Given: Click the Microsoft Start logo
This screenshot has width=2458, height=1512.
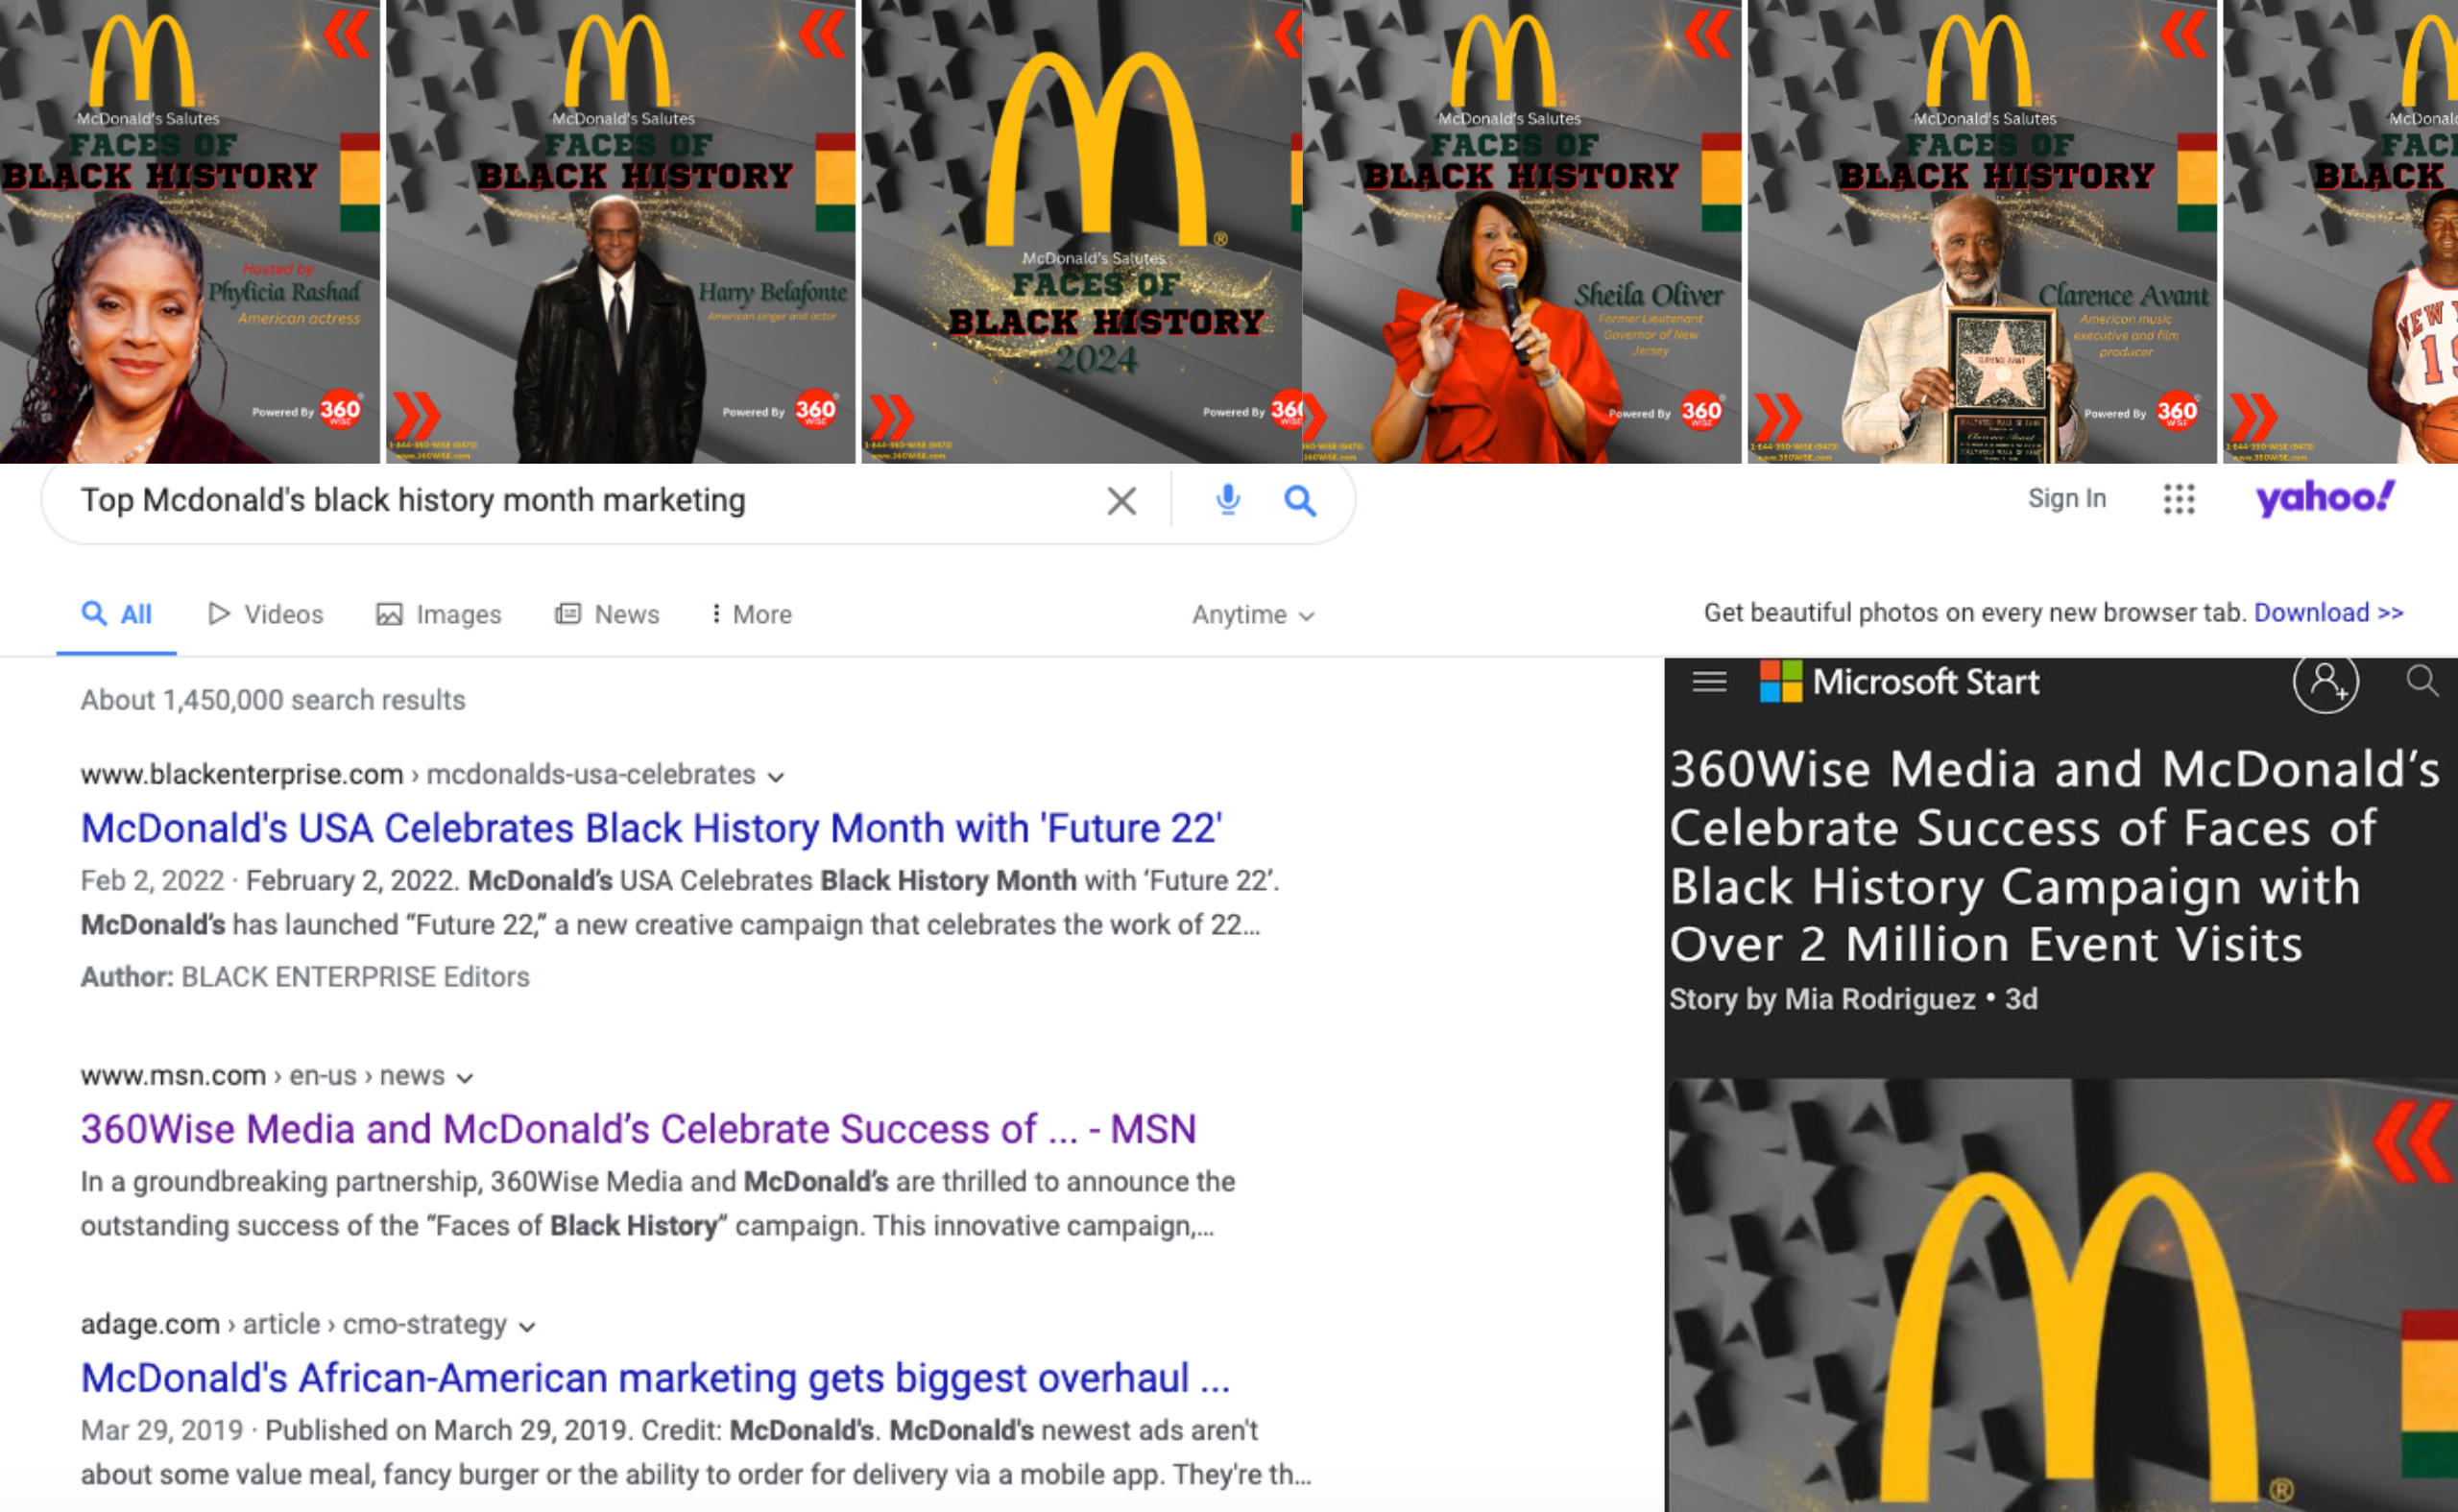Looking at the screenshot, I should pos(1898,682).
